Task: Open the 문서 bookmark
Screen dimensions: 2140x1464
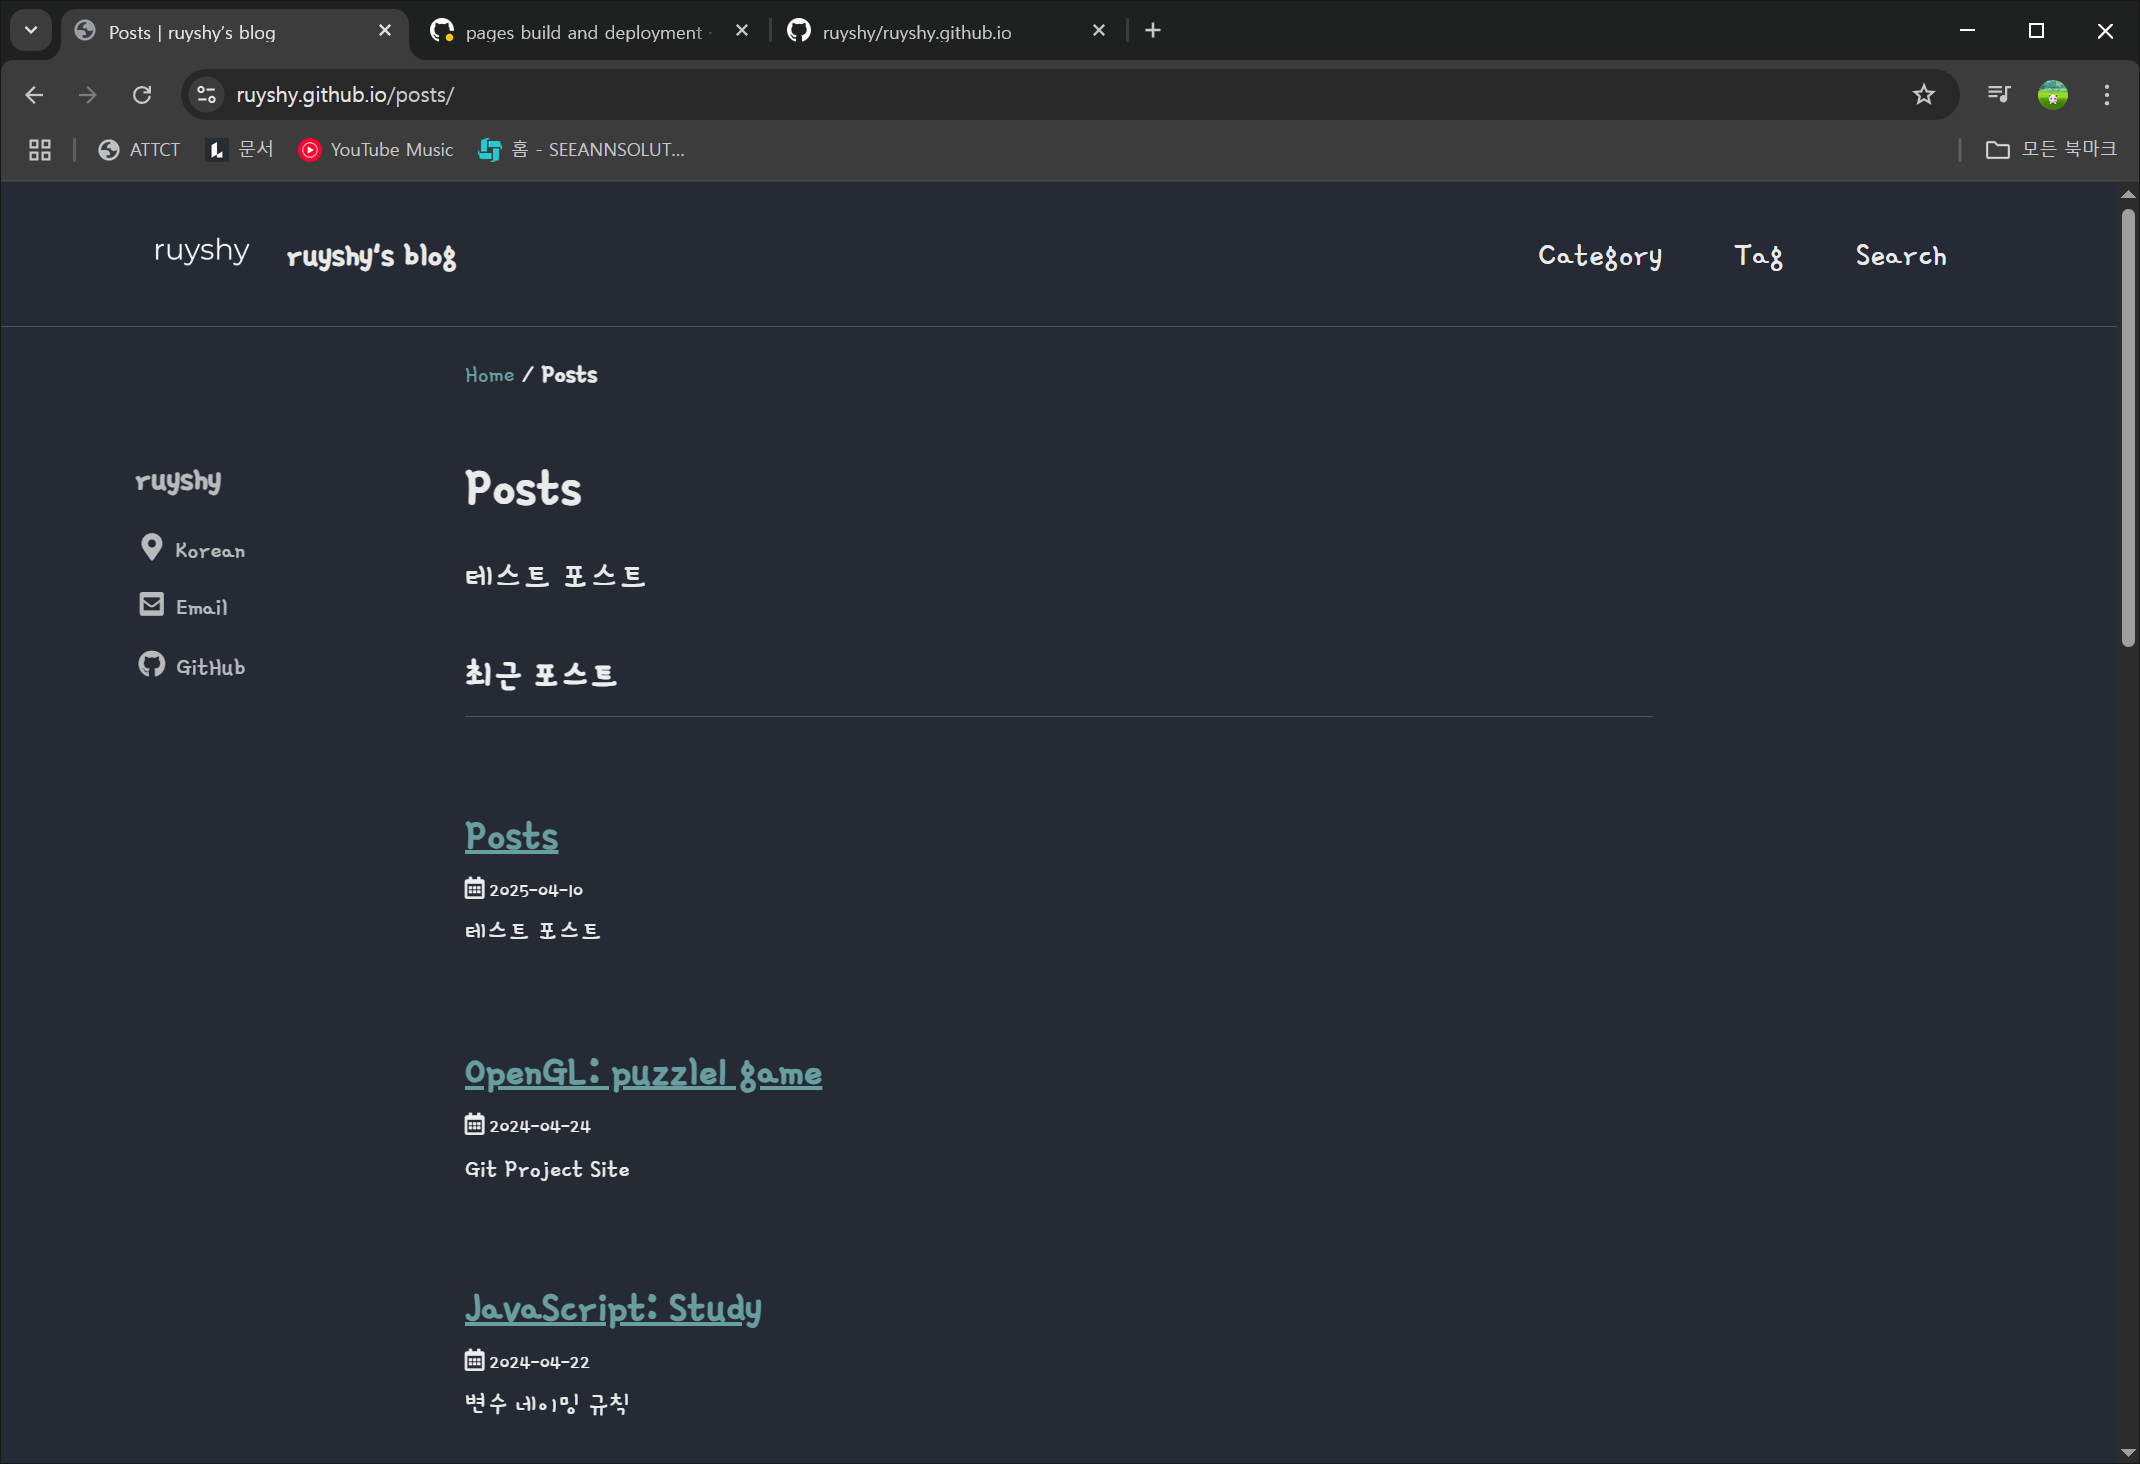Action: 216,149
